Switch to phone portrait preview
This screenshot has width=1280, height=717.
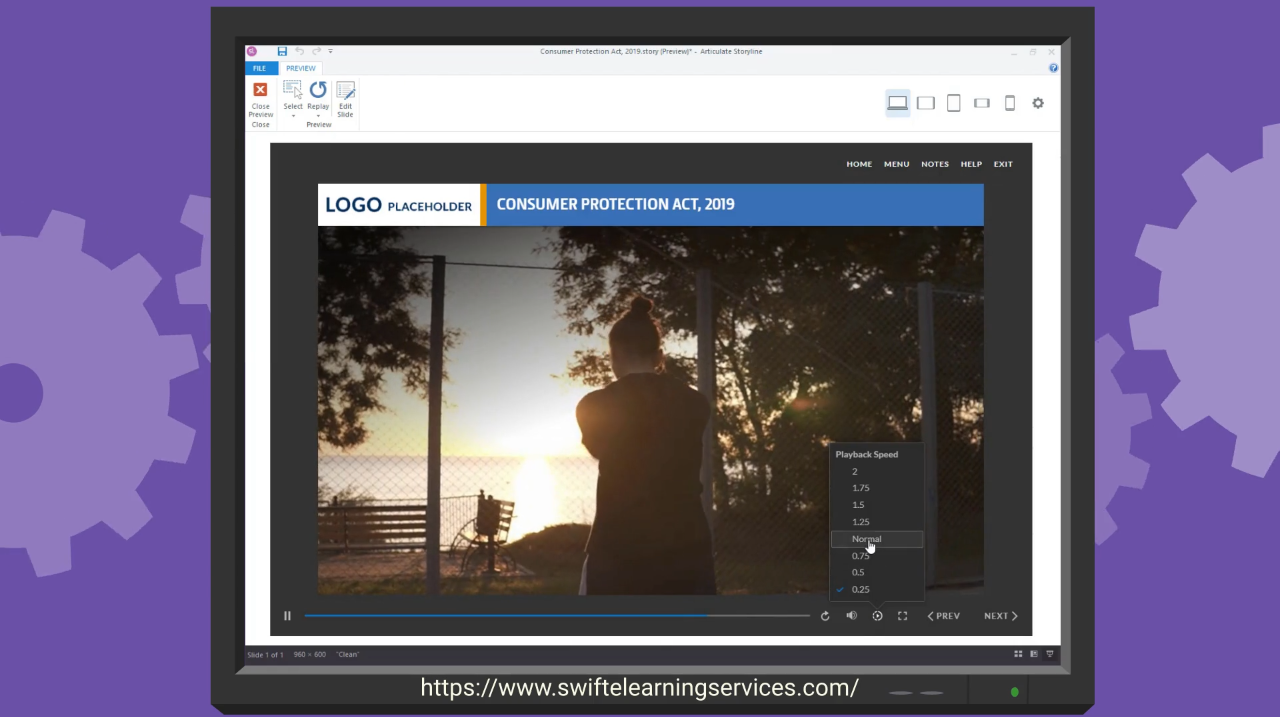1010,103
